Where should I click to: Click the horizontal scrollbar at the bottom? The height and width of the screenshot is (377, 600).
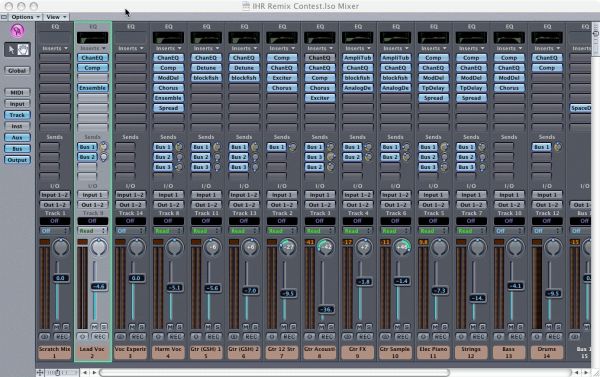274,372
